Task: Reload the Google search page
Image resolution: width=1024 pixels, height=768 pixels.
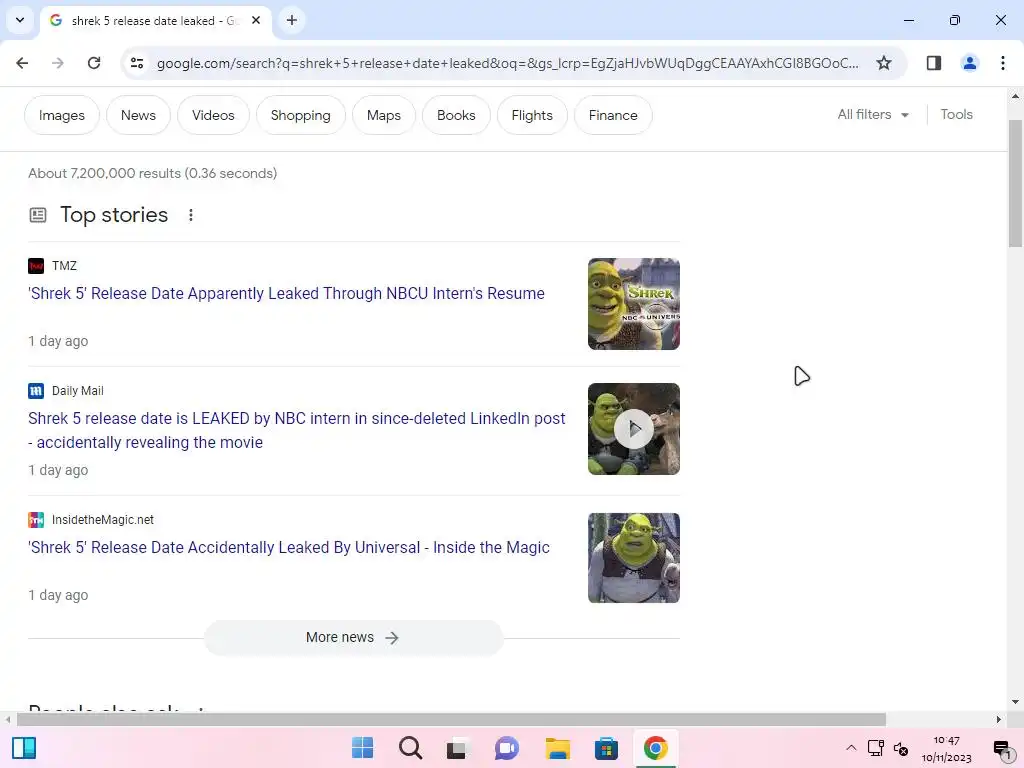Action: tap(94, 63)
